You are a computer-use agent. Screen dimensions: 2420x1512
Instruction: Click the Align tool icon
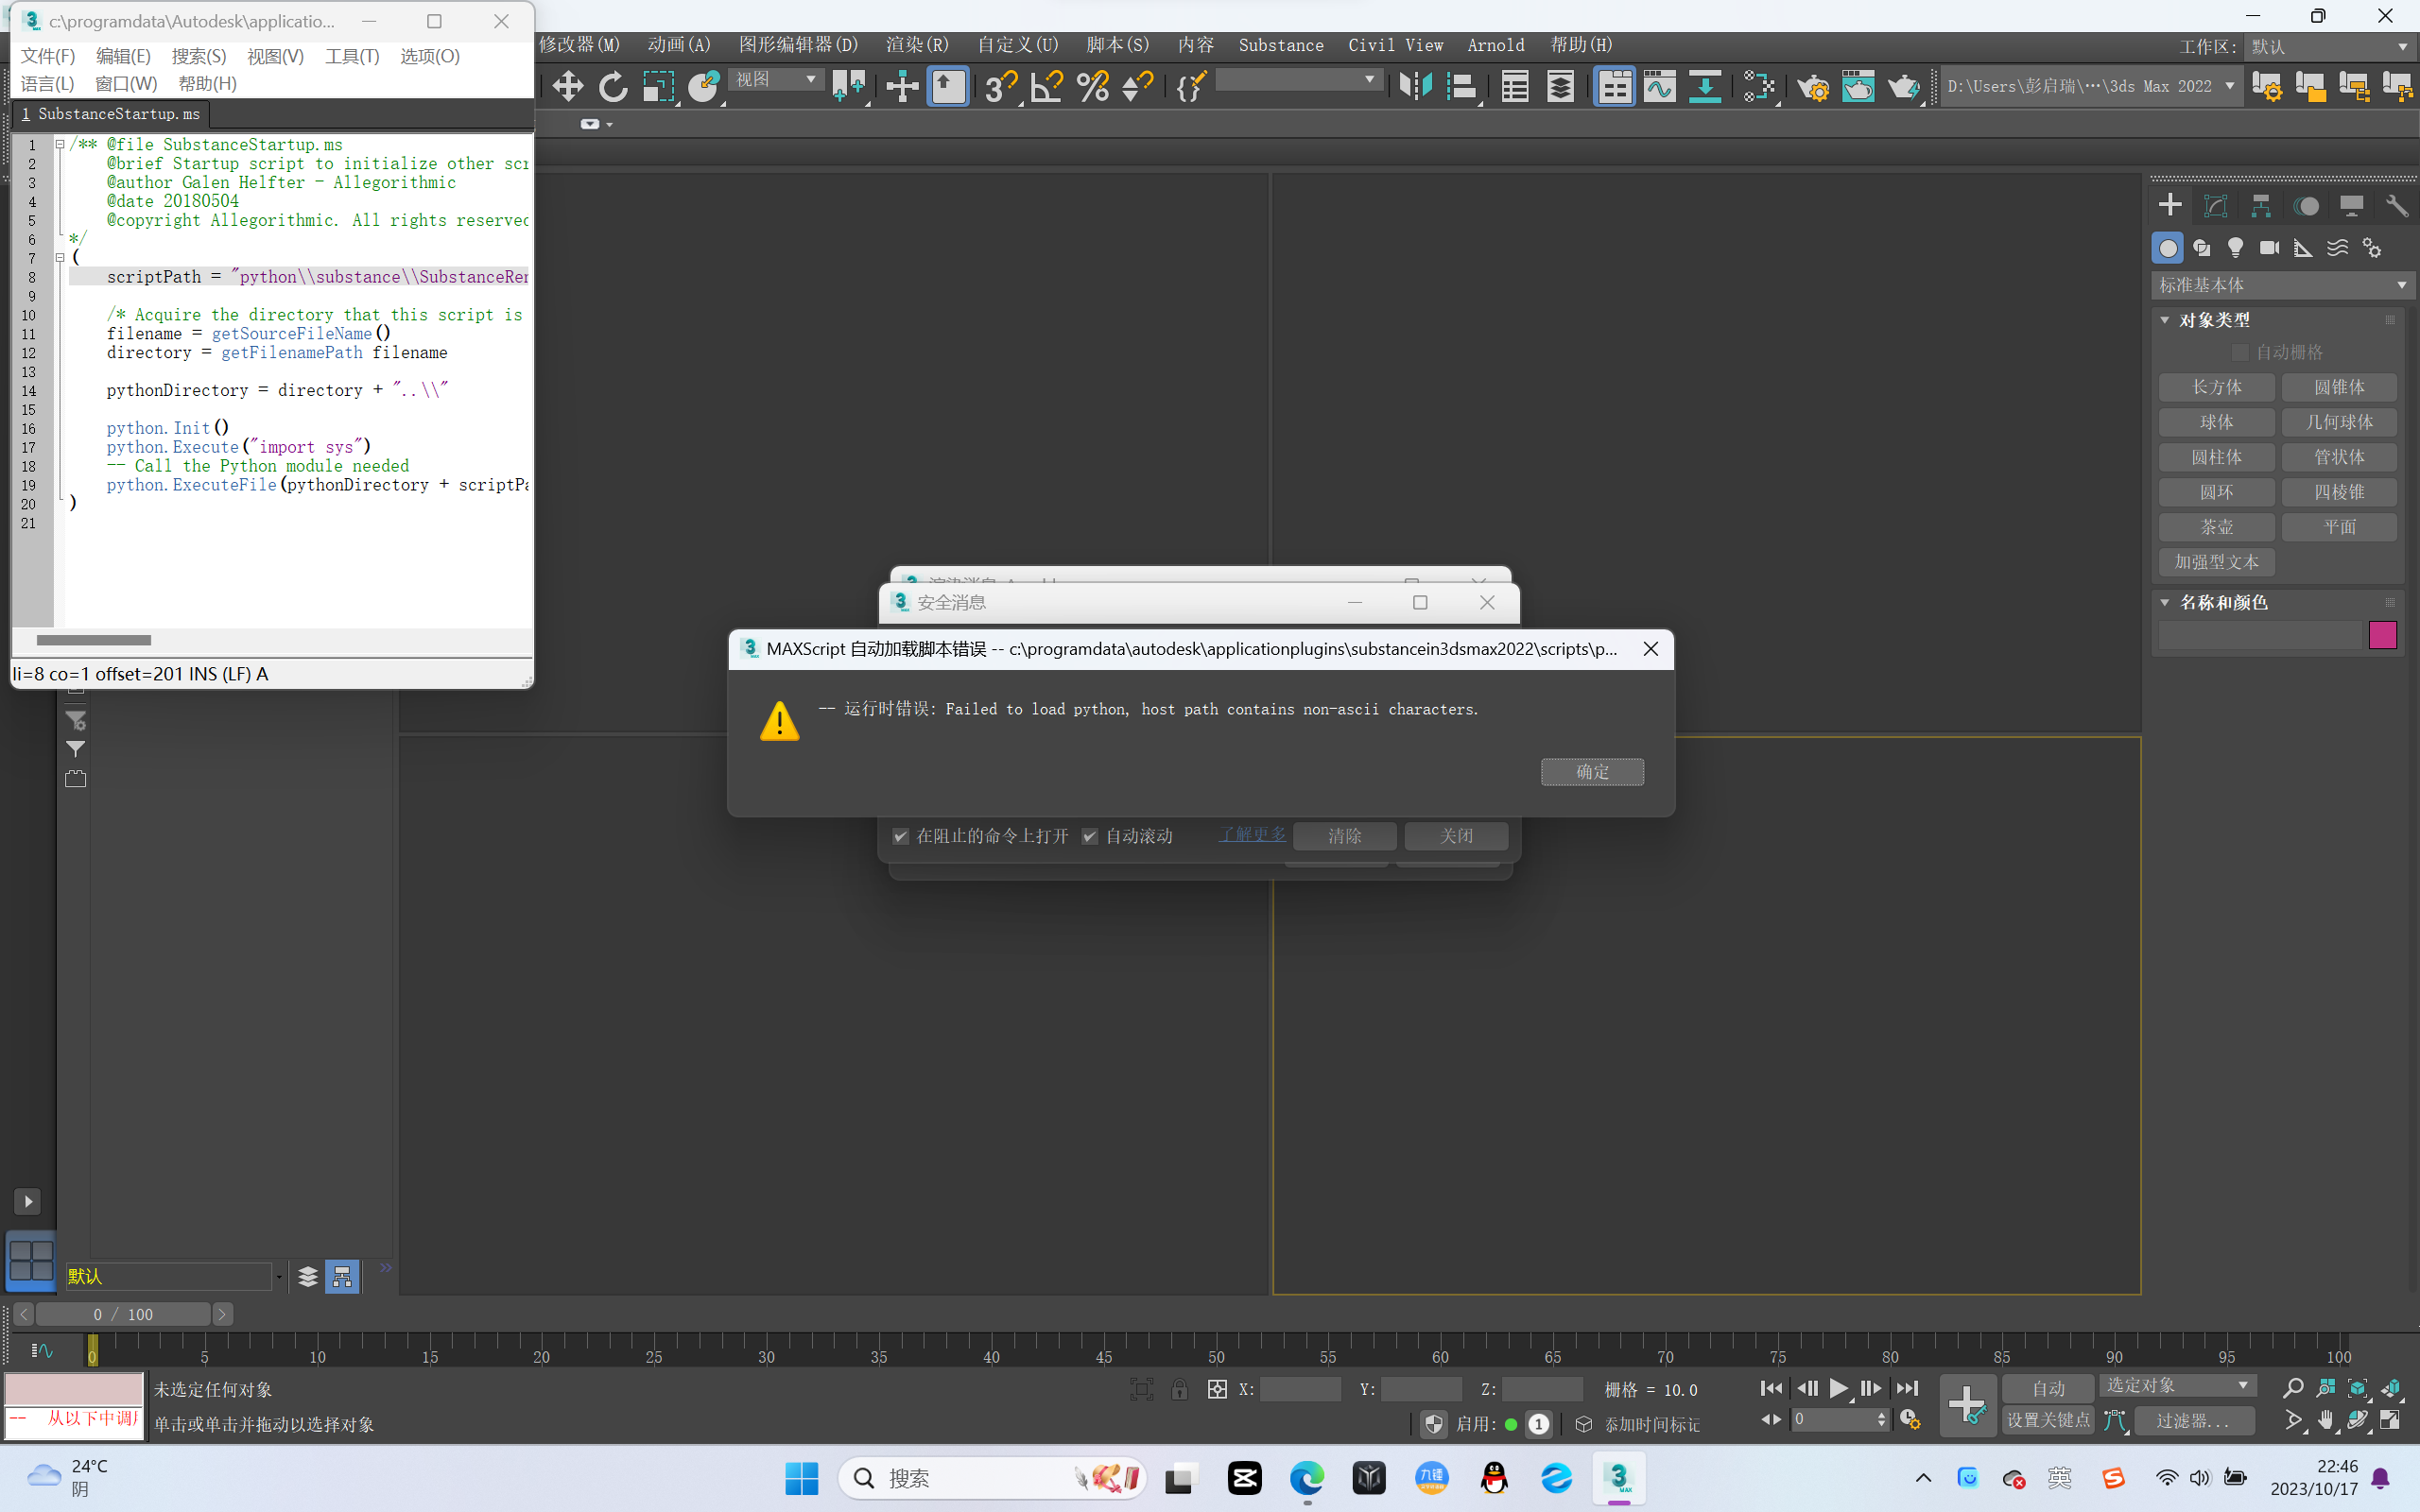(x=1462, y=86)
